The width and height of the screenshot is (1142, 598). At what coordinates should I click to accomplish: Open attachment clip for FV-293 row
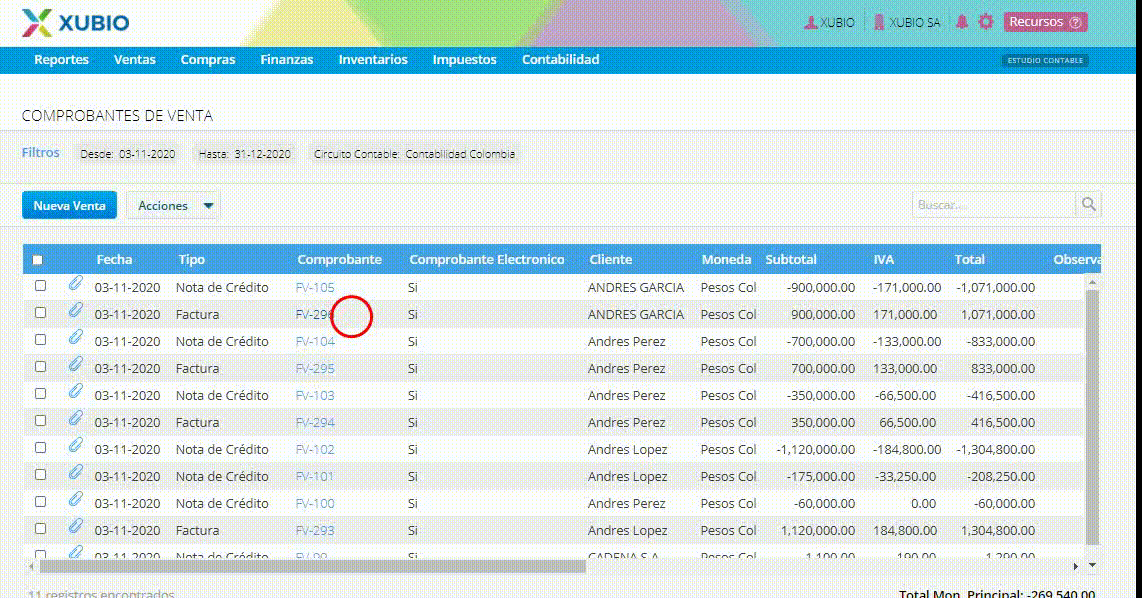(x=76, y=527)
